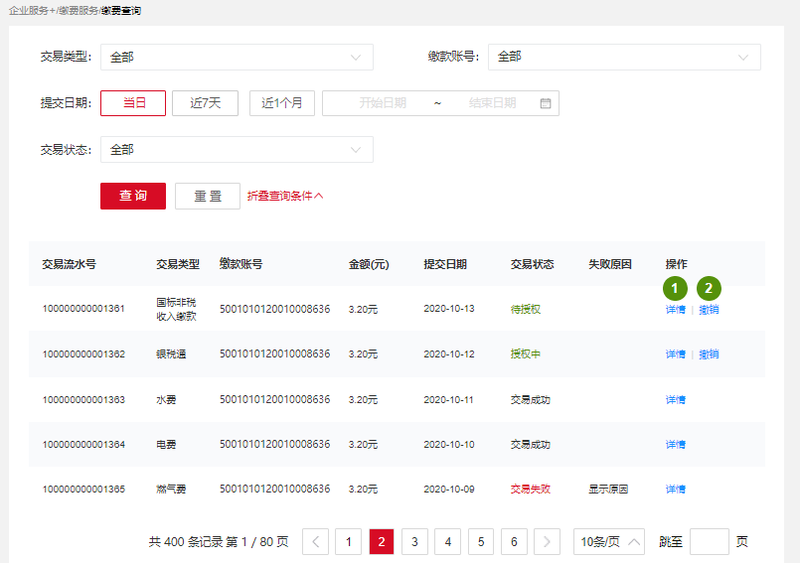Click 显示原因 in the failed row
This screenshot has height=563, width=800.
pos(608,489)
